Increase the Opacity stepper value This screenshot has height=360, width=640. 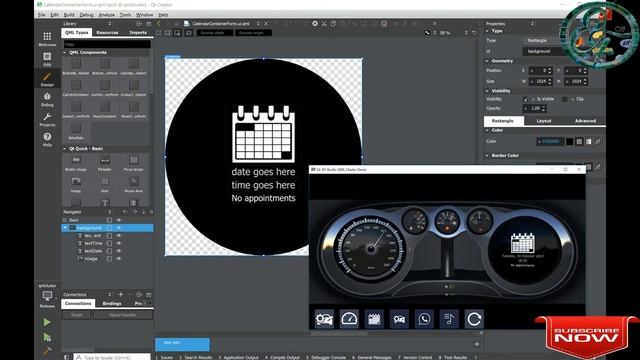pyautogui.click(x=543, y=107)
